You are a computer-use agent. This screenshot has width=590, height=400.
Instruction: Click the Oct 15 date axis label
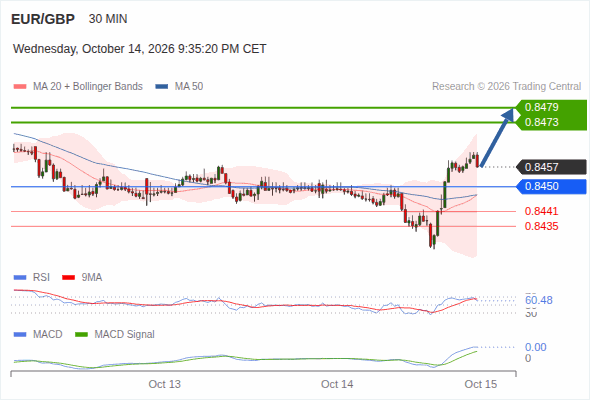click(x=481, y=384)
